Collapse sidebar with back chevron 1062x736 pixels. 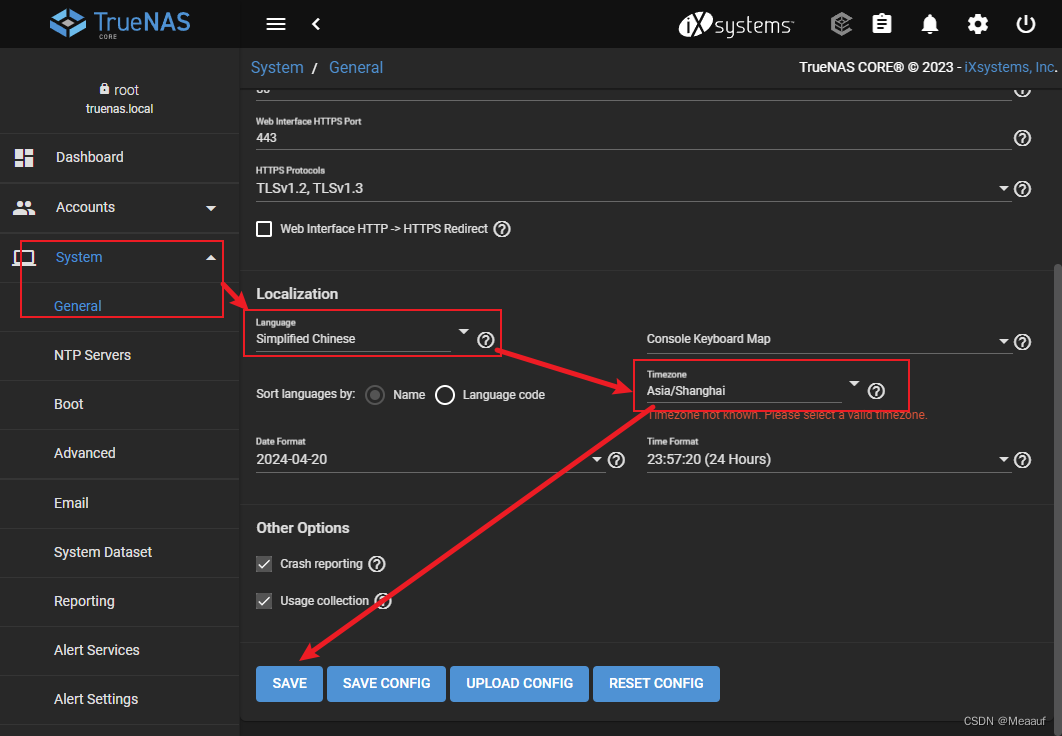[316, 24]
